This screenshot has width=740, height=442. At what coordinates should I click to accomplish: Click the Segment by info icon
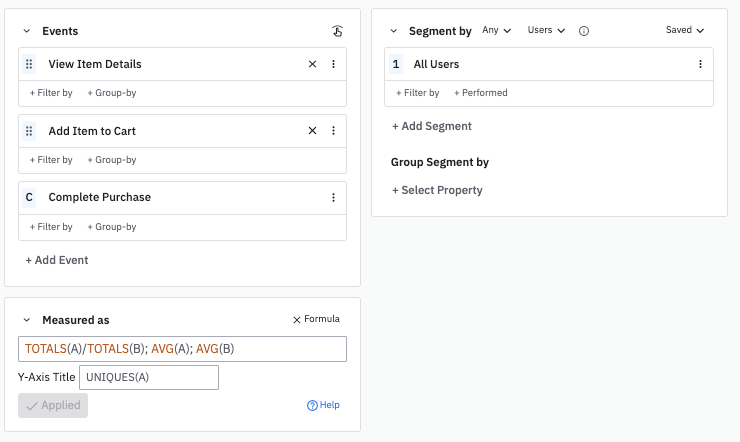[x=584, y=31]
